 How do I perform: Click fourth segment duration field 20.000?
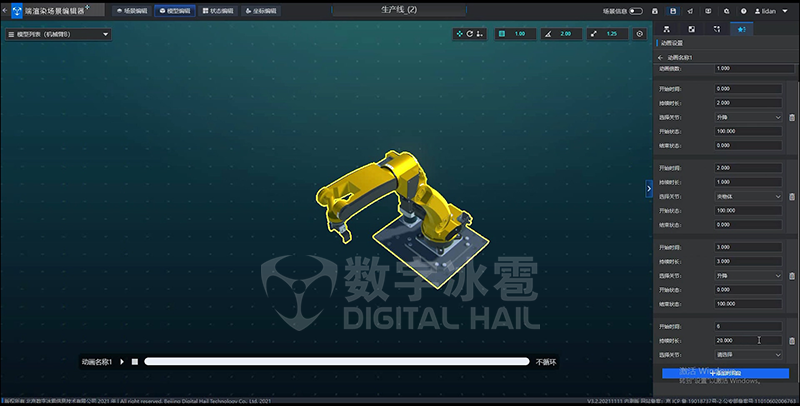747,341
